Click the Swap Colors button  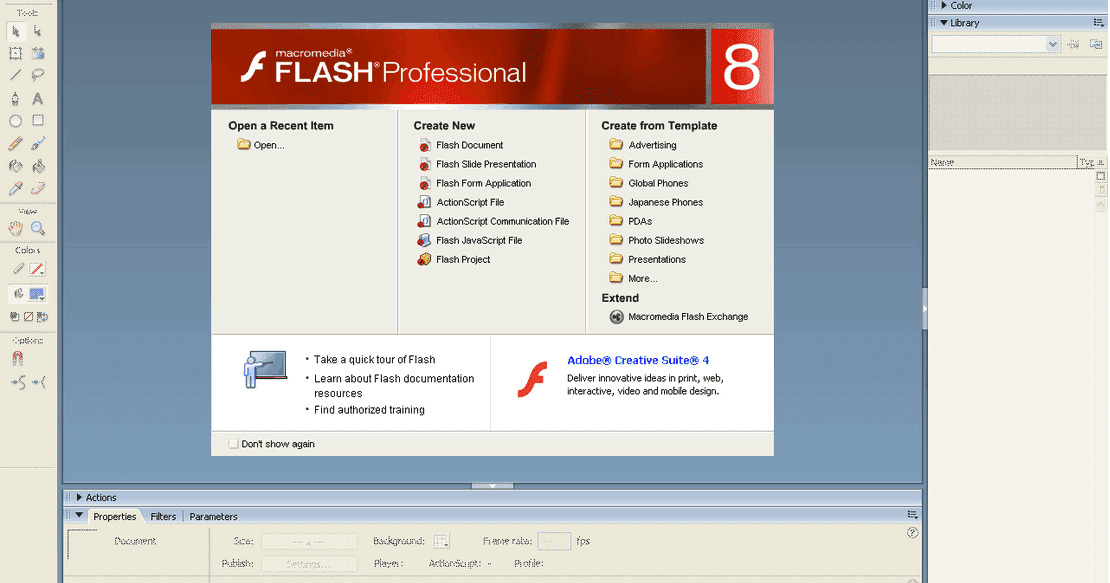tap(42, 317)
